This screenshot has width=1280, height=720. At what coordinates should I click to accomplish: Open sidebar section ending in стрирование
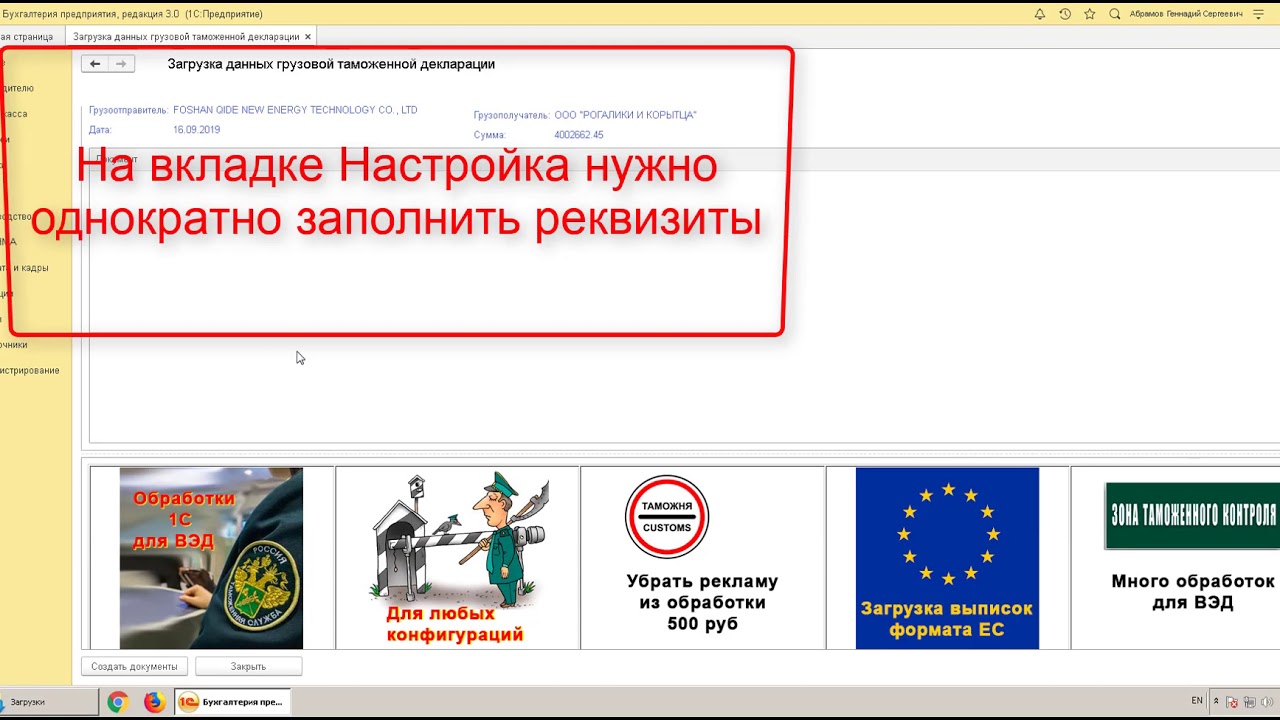pos(30,371)
